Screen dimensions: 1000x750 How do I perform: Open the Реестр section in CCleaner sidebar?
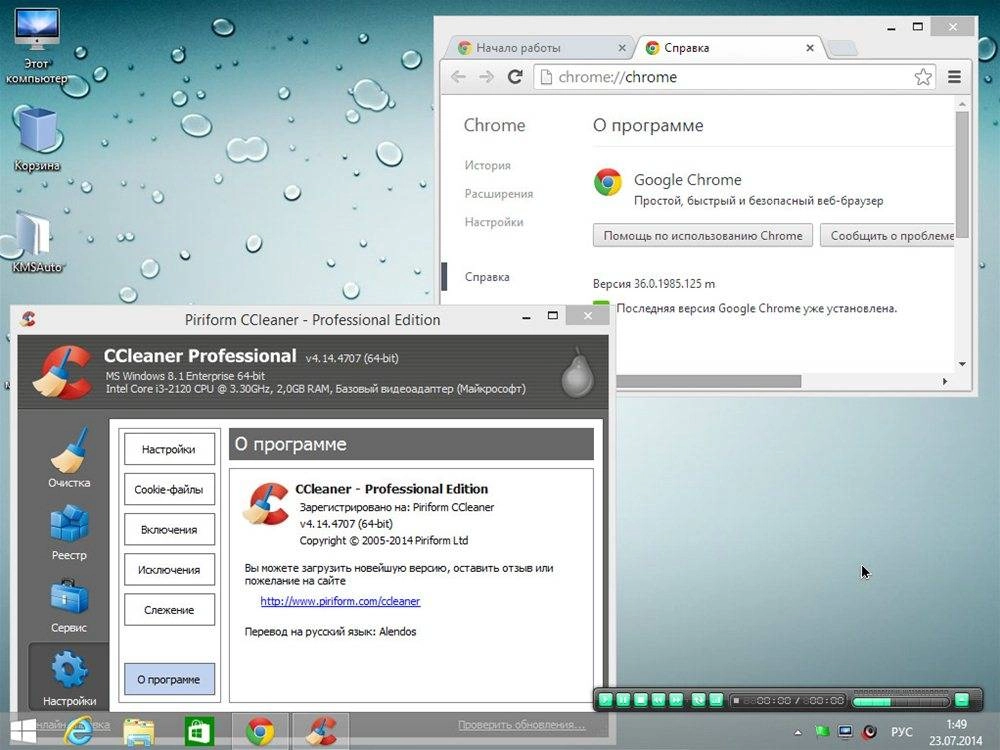click(69, 533)
